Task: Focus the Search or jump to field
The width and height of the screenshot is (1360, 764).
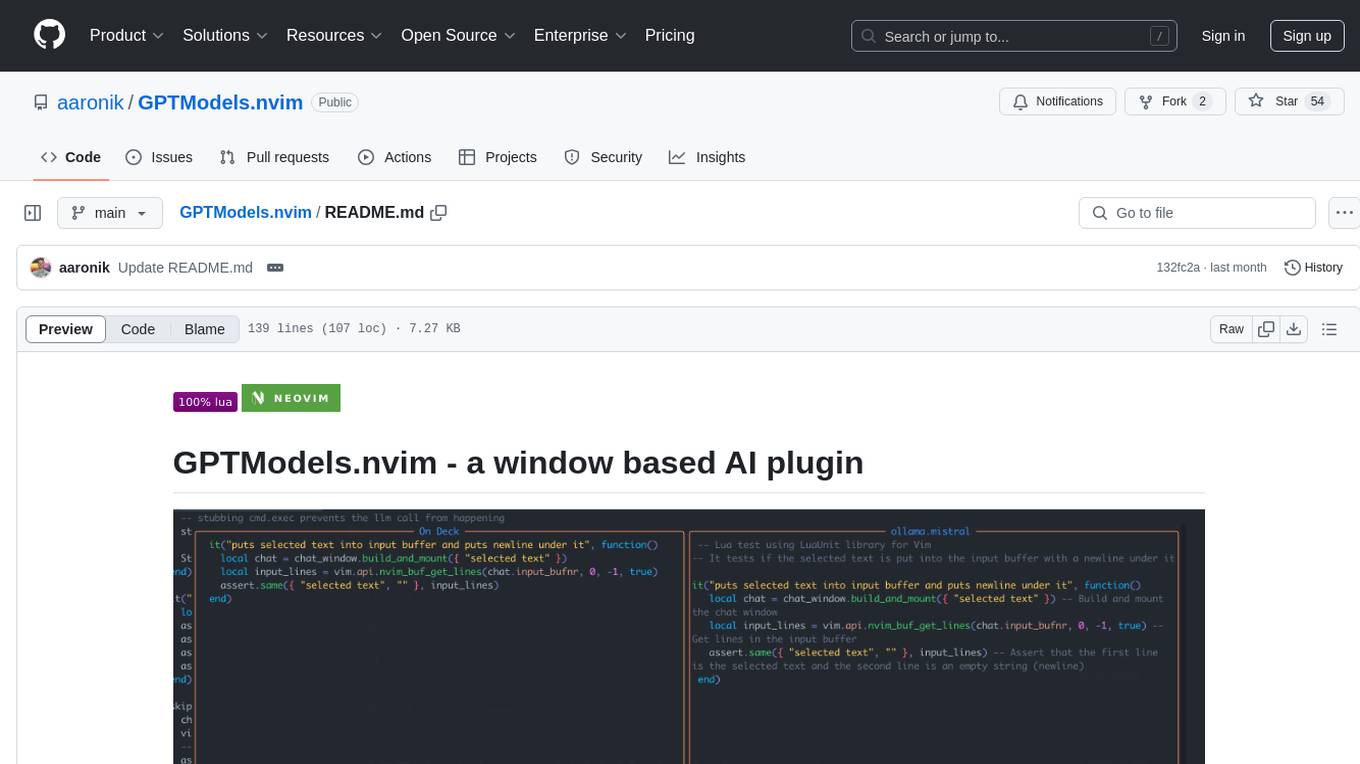Action: pyautogui.click(x=1015, y=36)
